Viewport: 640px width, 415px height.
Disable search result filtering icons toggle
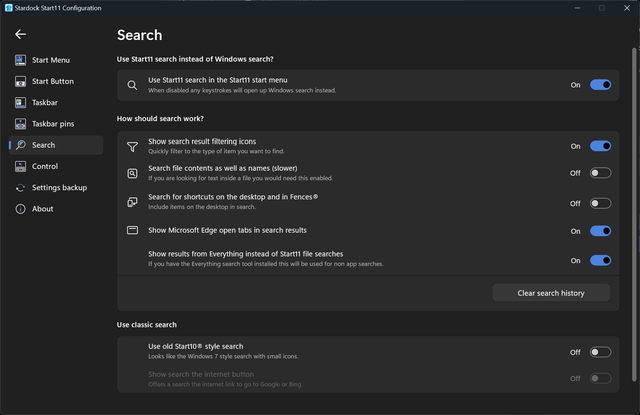(x=600, y=146)
